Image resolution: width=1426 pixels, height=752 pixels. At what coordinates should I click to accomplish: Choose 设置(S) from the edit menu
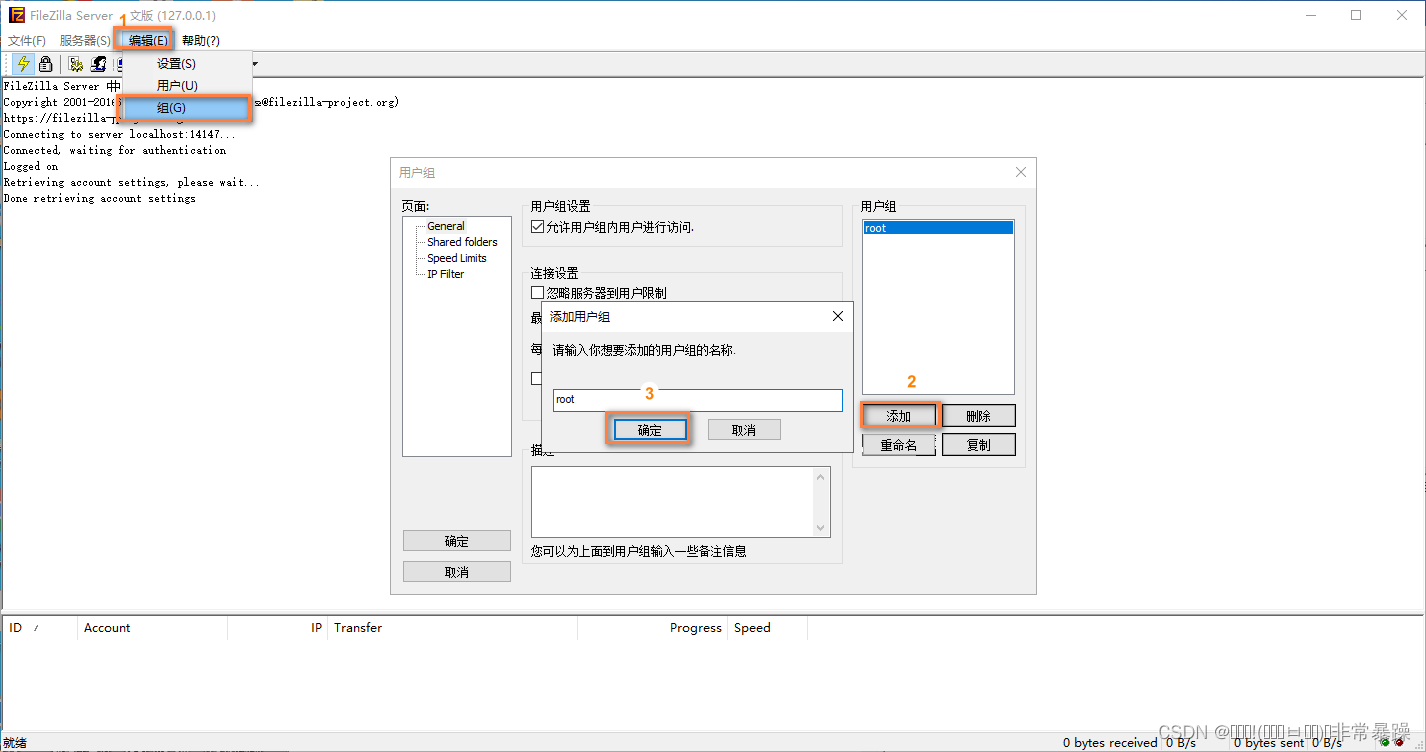click(x=185, y=64)
